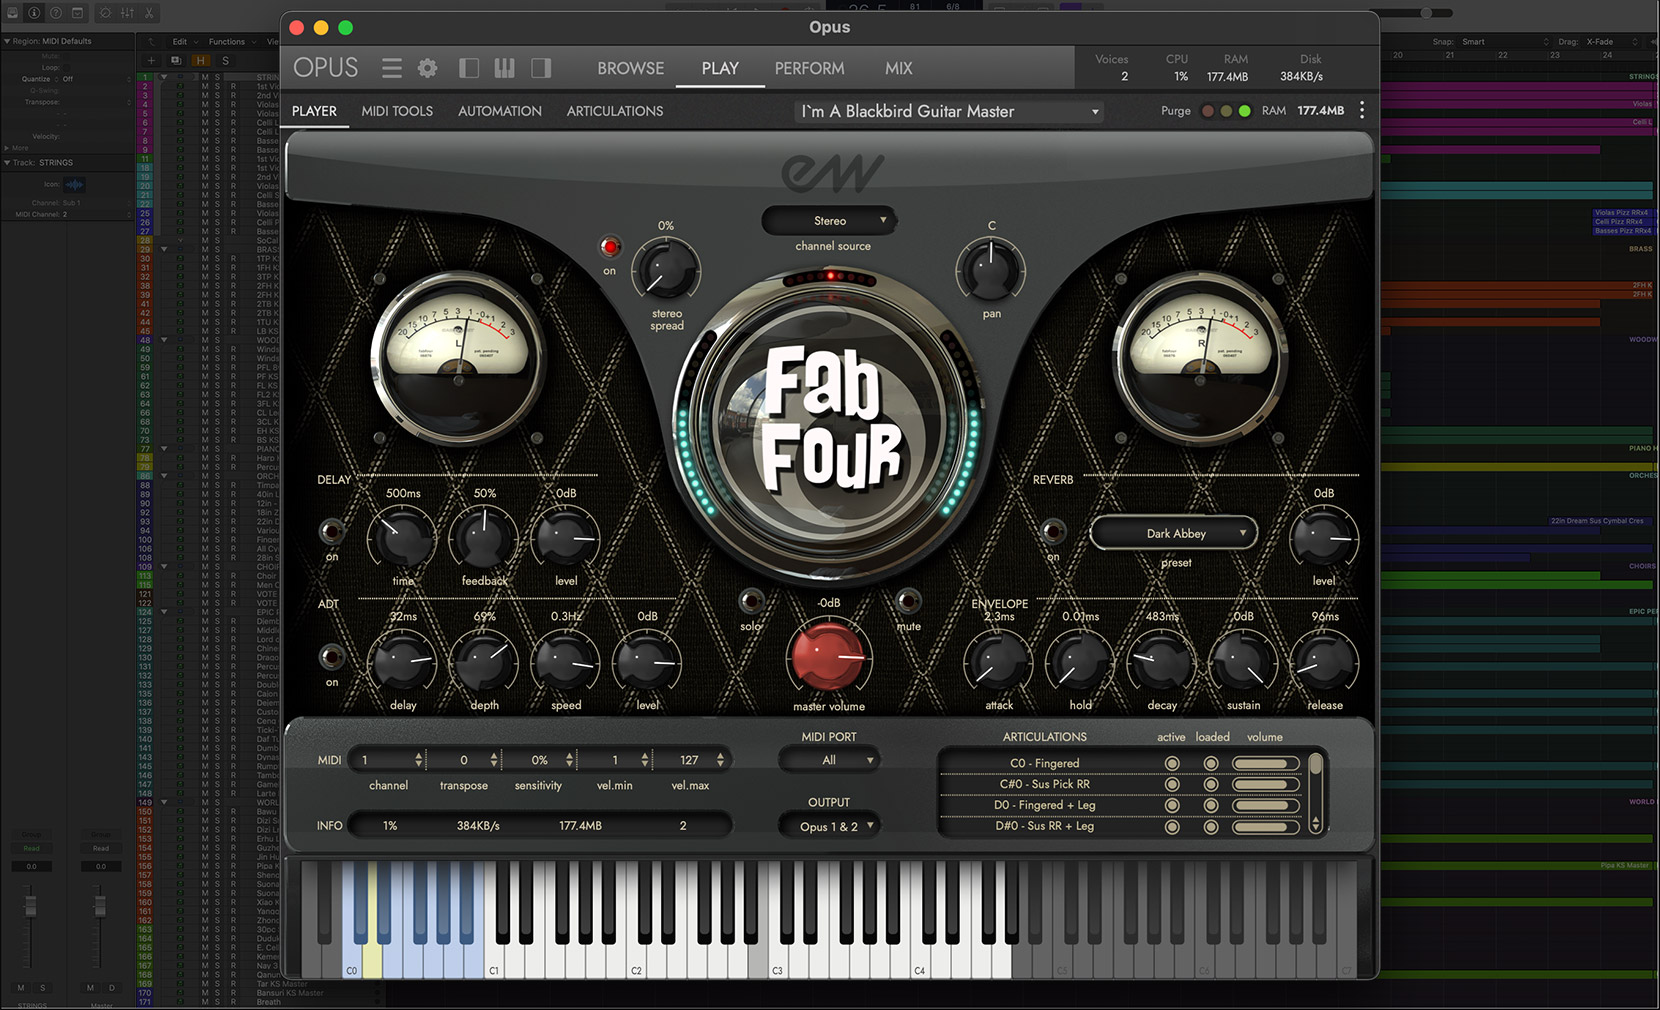This screenshot has width=1660, height=1010.
Task: Toggle the left sidebar panel icon
Action: pyautogui.click(x=468, y=68)
